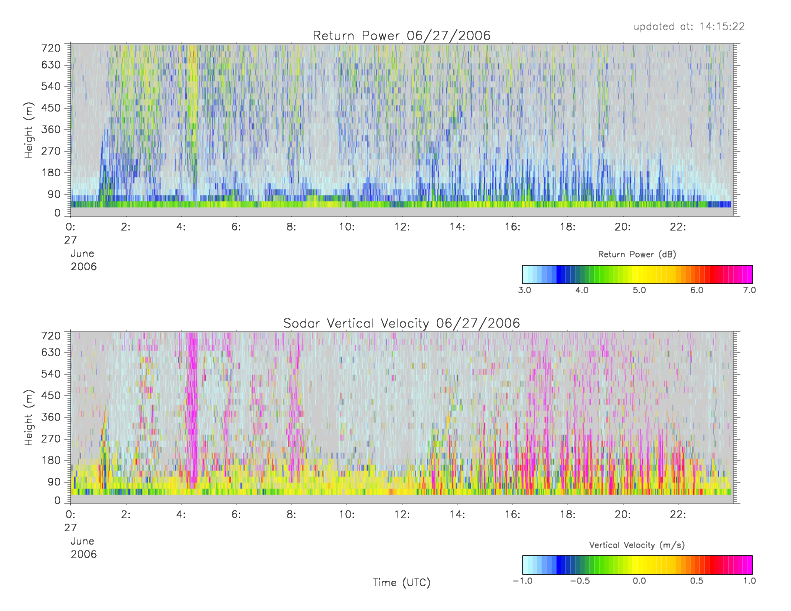Click the 720 height tick on Return Power chart

51,48
